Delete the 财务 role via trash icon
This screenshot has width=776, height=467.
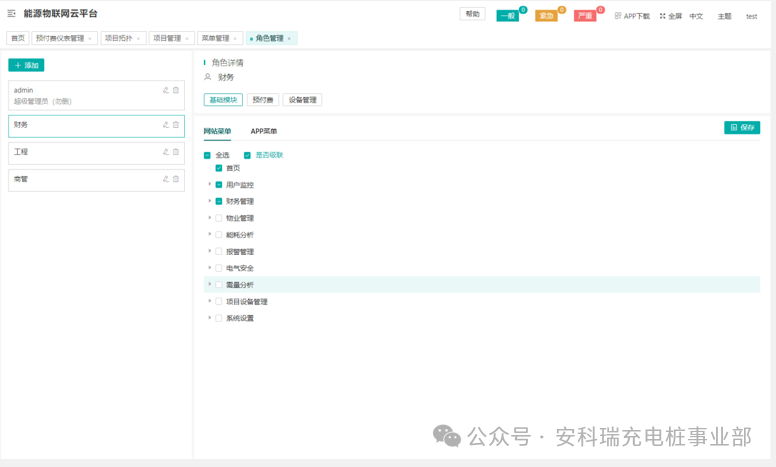coord(176,125)
